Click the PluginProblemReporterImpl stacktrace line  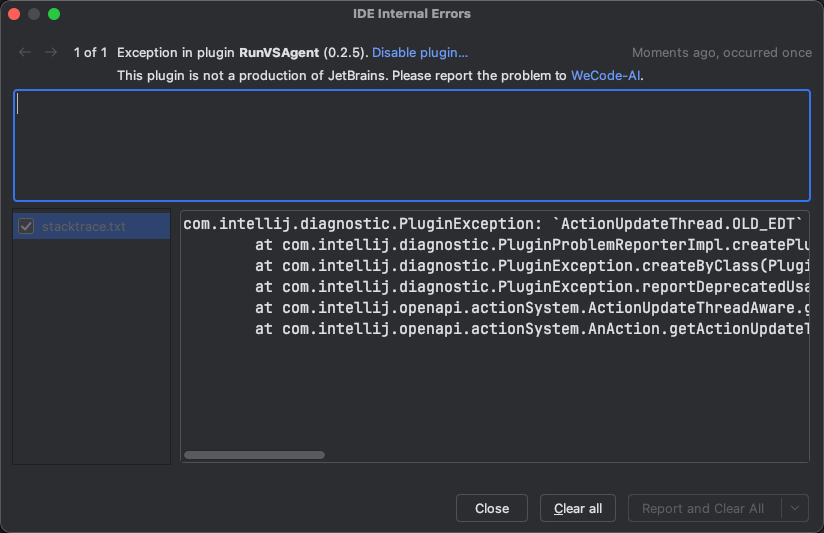click(x=532, y=245)
